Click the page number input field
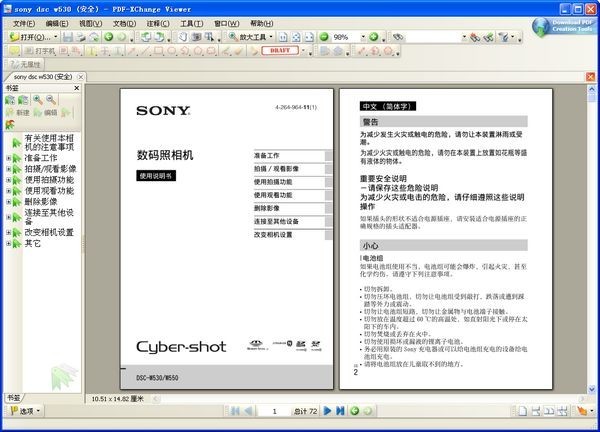600x432 pixels. coord(274,411)
